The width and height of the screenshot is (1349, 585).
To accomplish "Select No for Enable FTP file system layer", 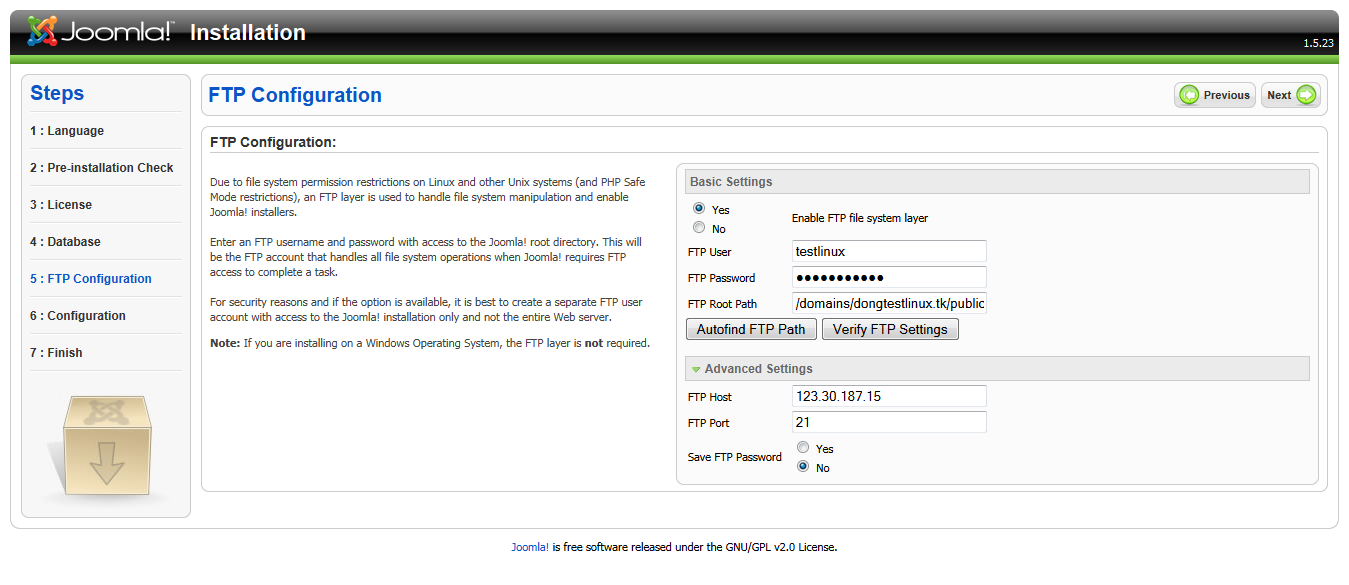I will tap(699, 228).
